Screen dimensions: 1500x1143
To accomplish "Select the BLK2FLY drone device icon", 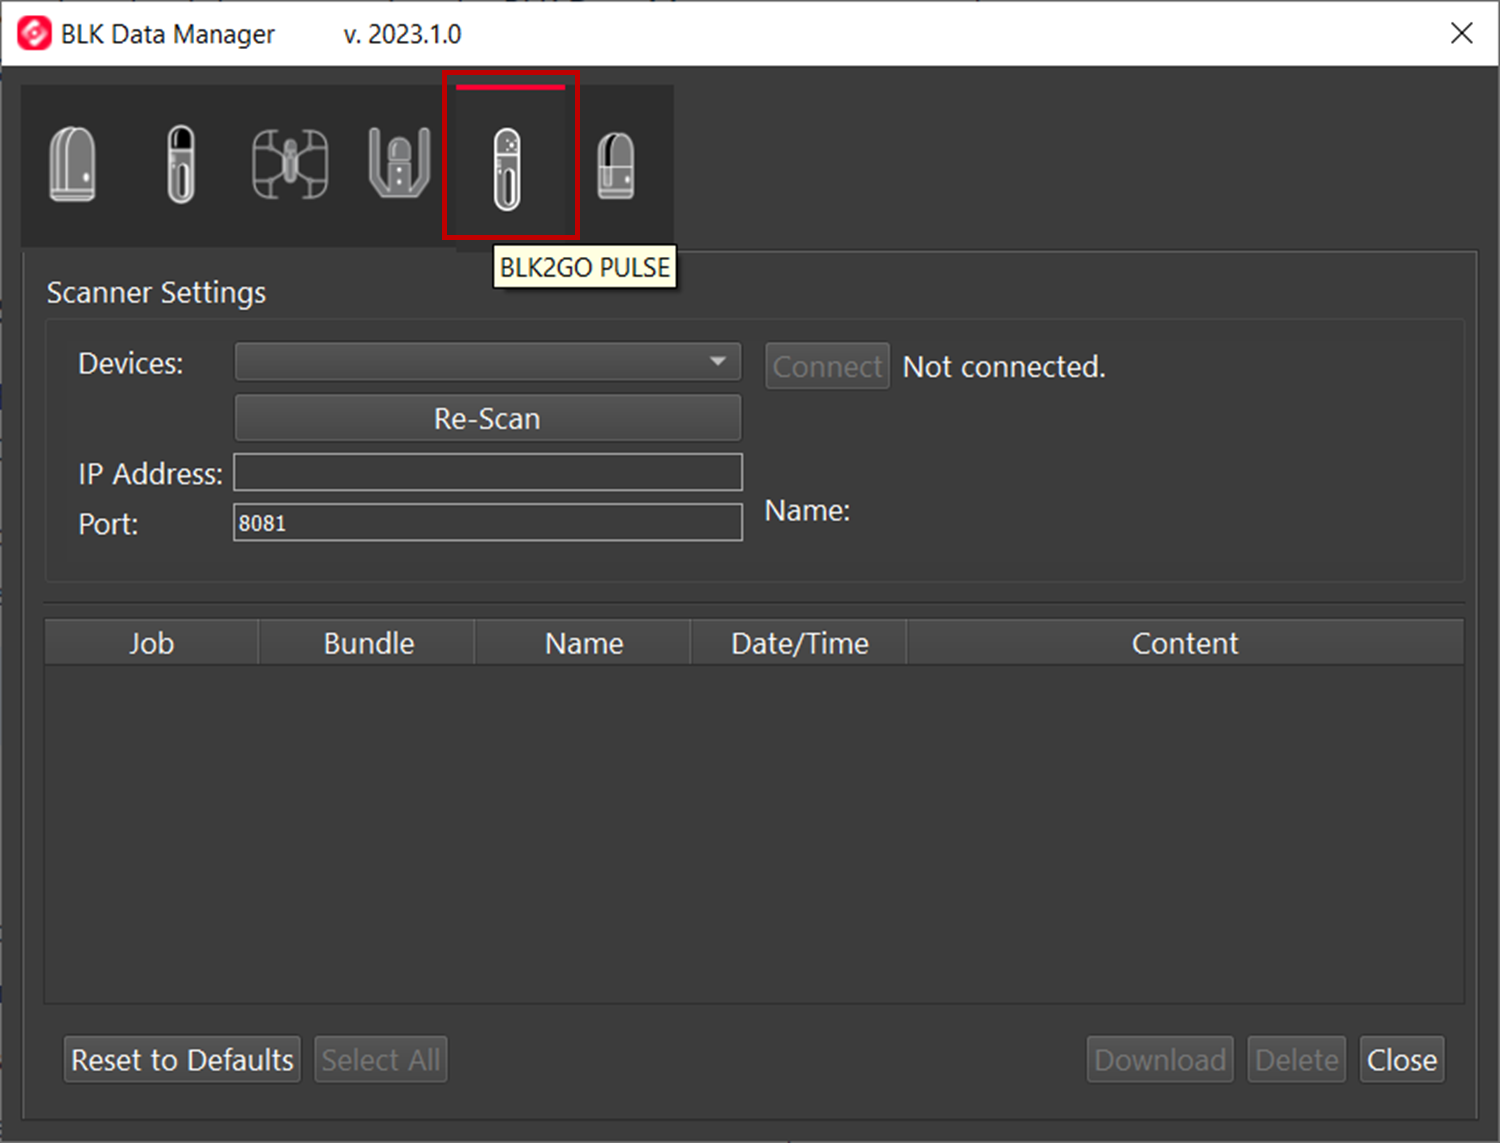I will (289, 163).
